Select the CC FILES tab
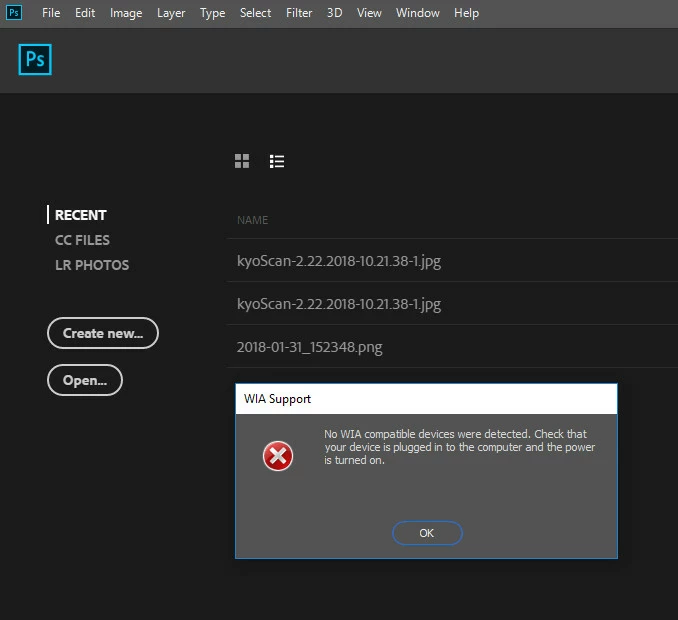This screenshot has height=620, width=678. coord(82,240)
